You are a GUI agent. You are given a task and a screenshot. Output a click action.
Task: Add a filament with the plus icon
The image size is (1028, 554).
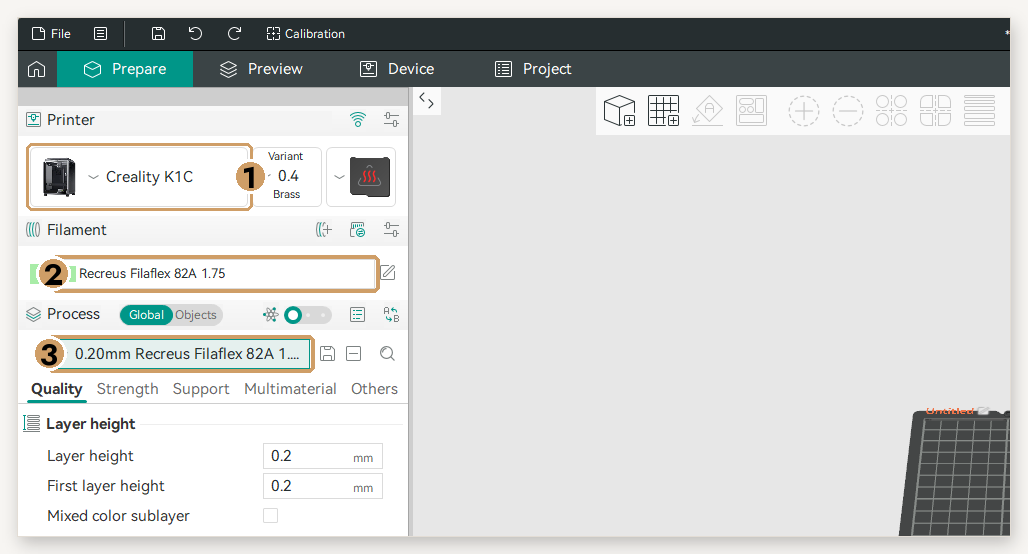tap(324, 229)
